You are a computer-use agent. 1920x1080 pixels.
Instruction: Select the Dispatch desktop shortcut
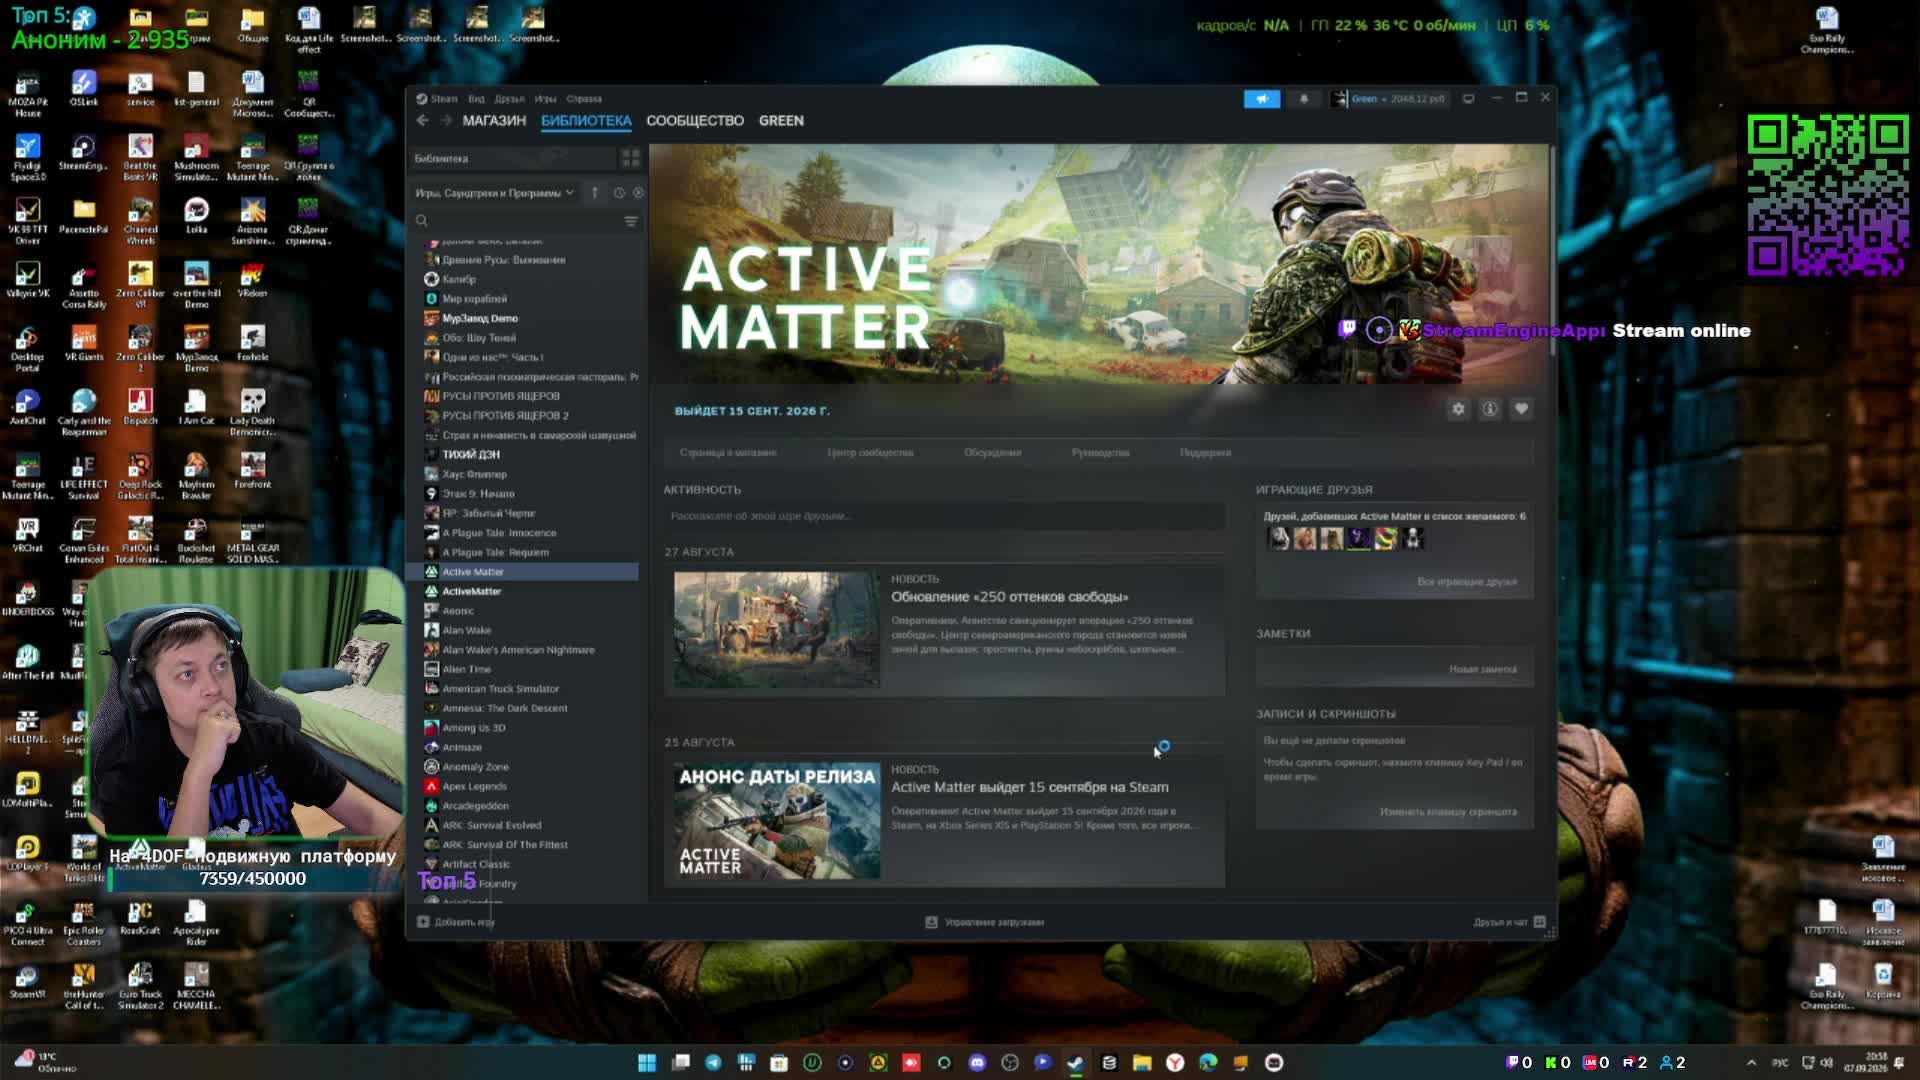pos(140,408)
